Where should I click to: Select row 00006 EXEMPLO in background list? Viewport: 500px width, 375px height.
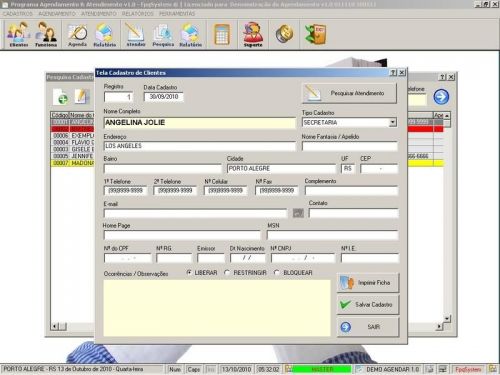[73, 136]
